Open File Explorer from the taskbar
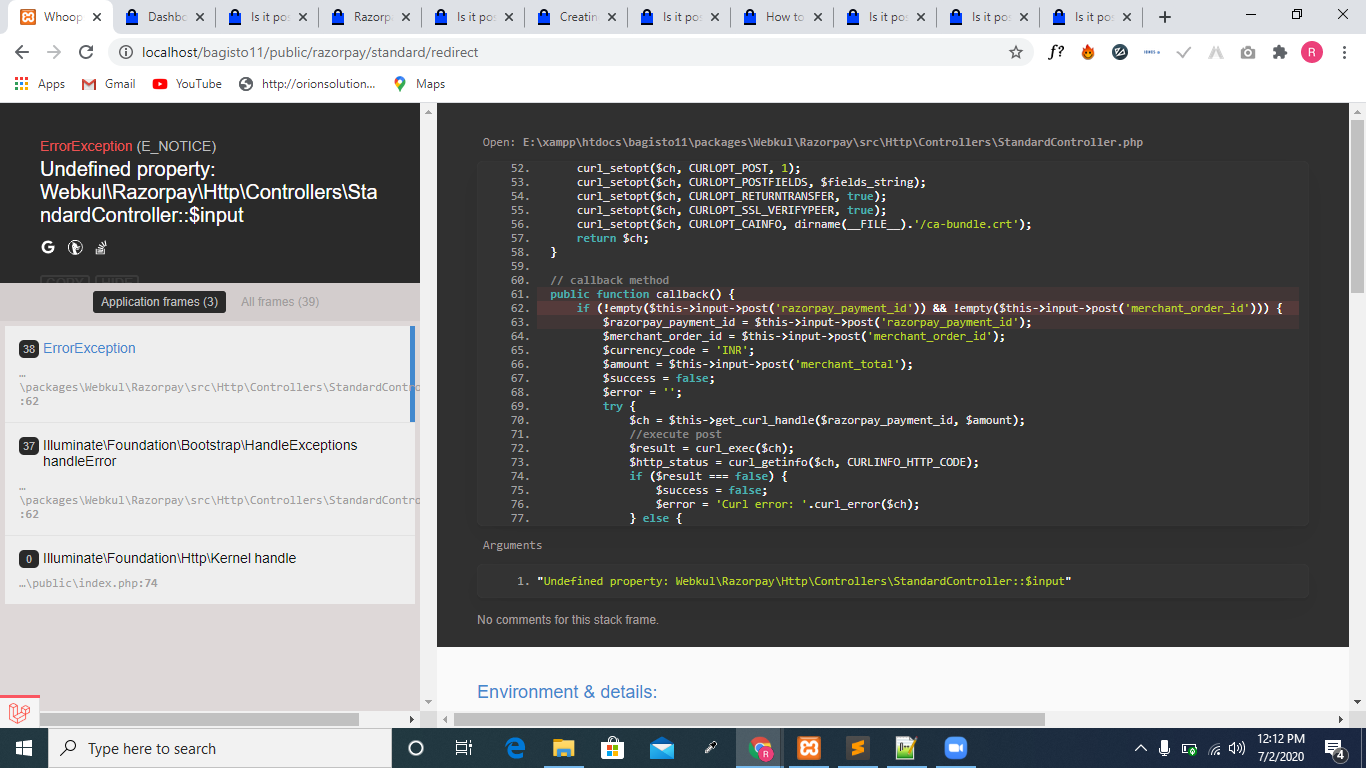Viewport: 1366px width, 768px height. [x=564, y=748]
